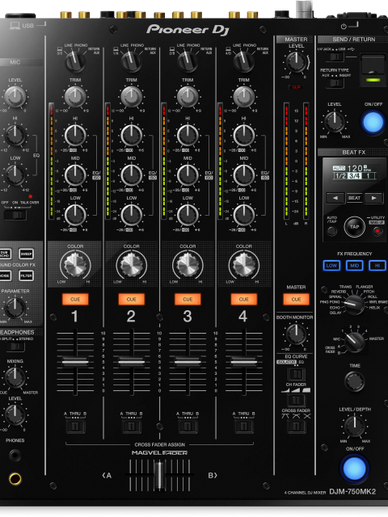This screenshot has width=388, height=517.
Task: Click the MASTER CUE button
Action: [x=296, y=299]
